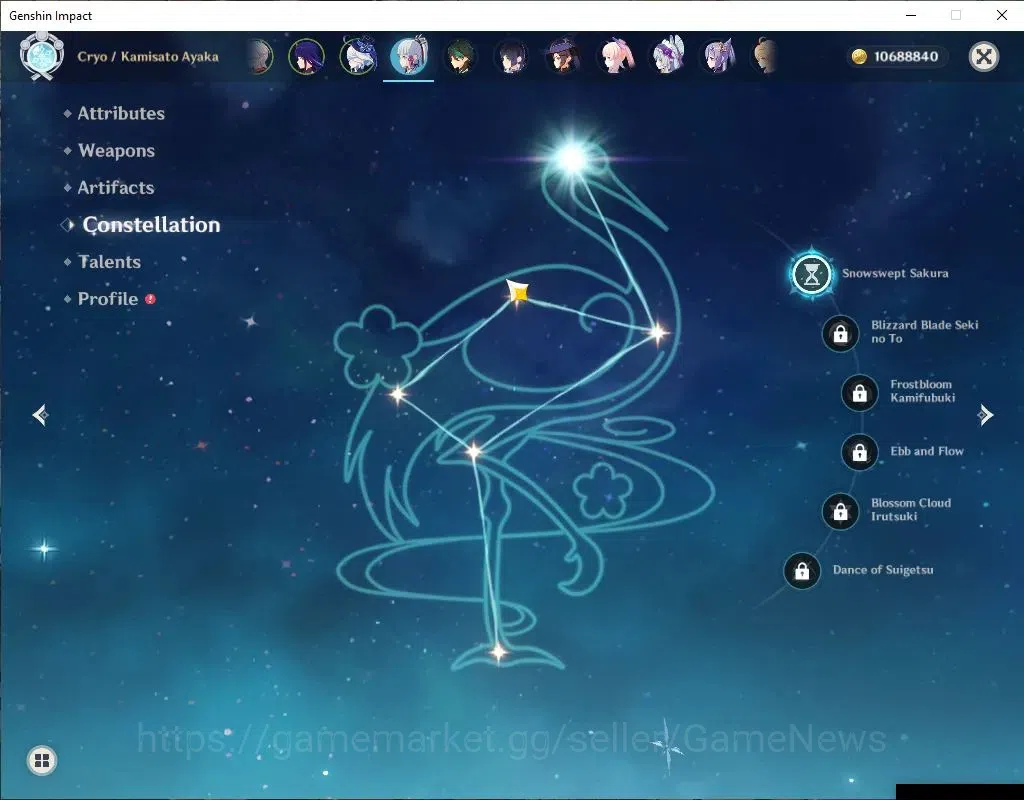Screen dimensions: 1024x800
Task: Click the Frostbloom Kamifubuki label
Action: coord(922,391)
